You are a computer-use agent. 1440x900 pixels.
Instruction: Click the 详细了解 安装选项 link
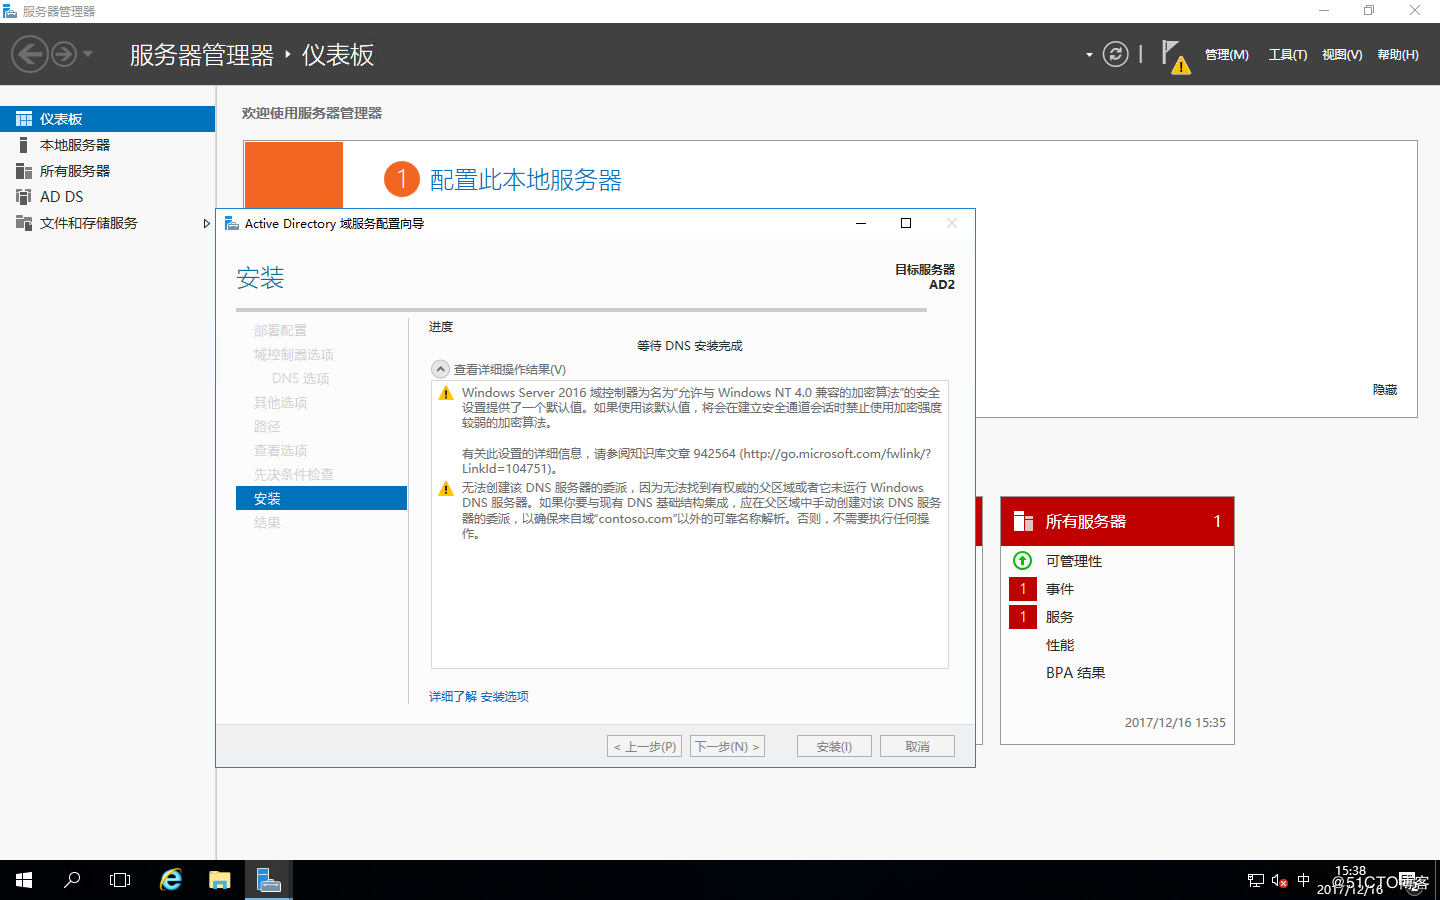pos(479,697)
